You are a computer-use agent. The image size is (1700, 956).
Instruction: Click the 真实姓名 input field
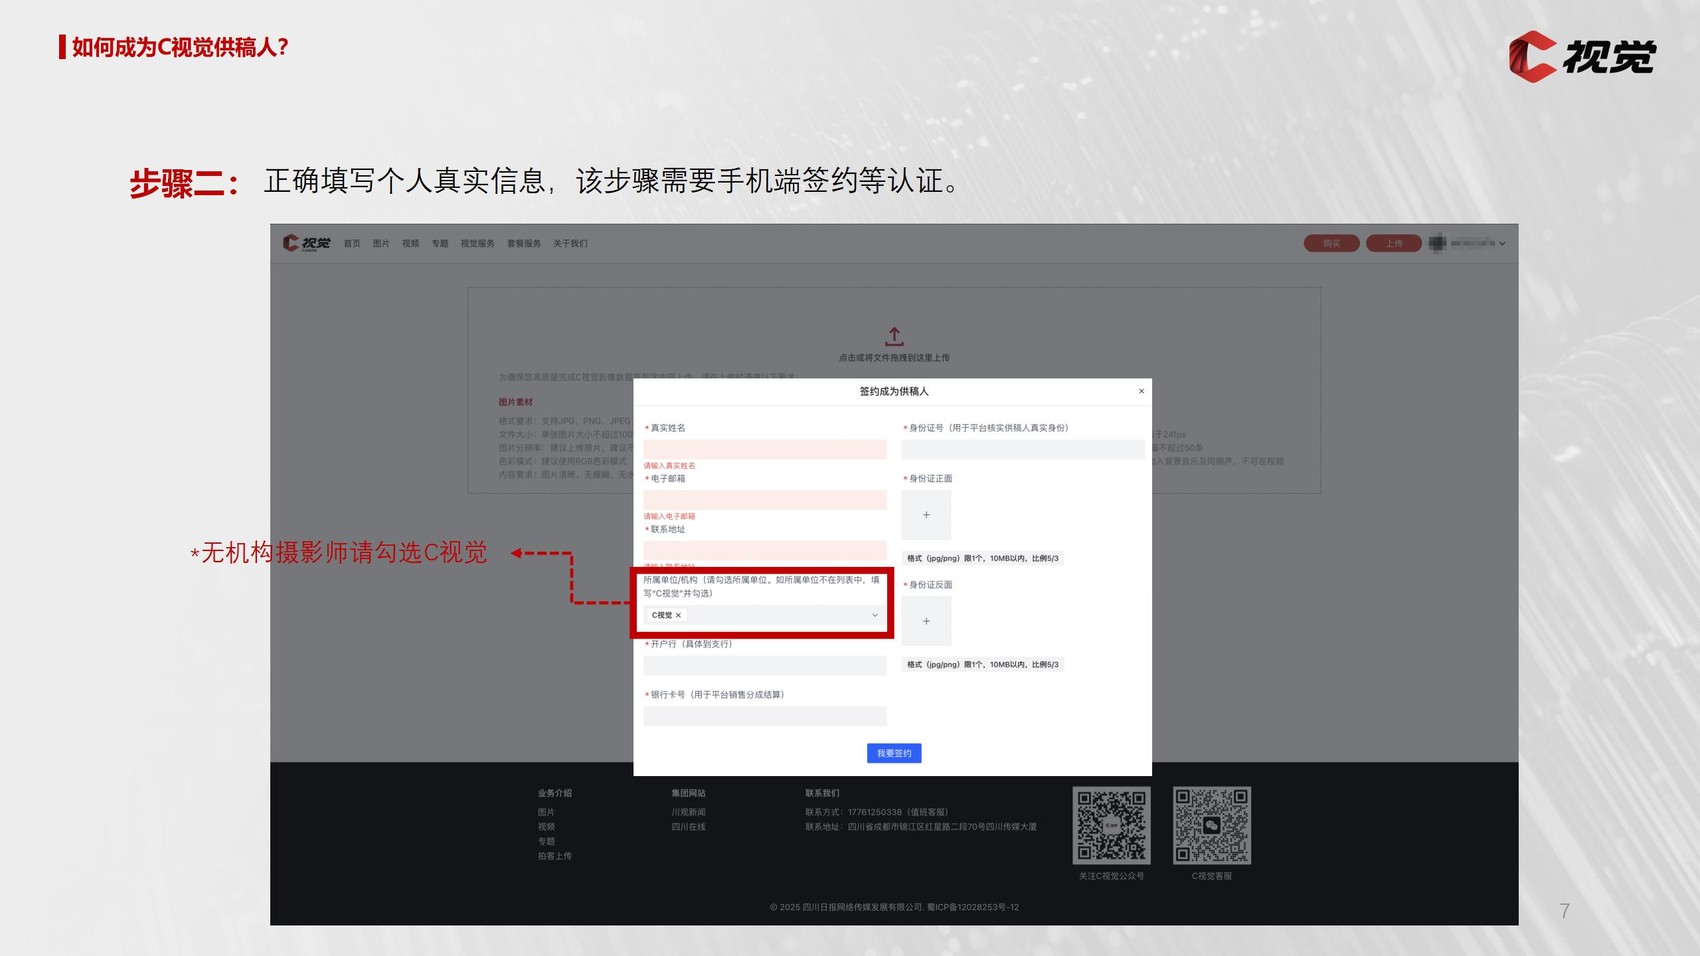[x=765, y=450]
